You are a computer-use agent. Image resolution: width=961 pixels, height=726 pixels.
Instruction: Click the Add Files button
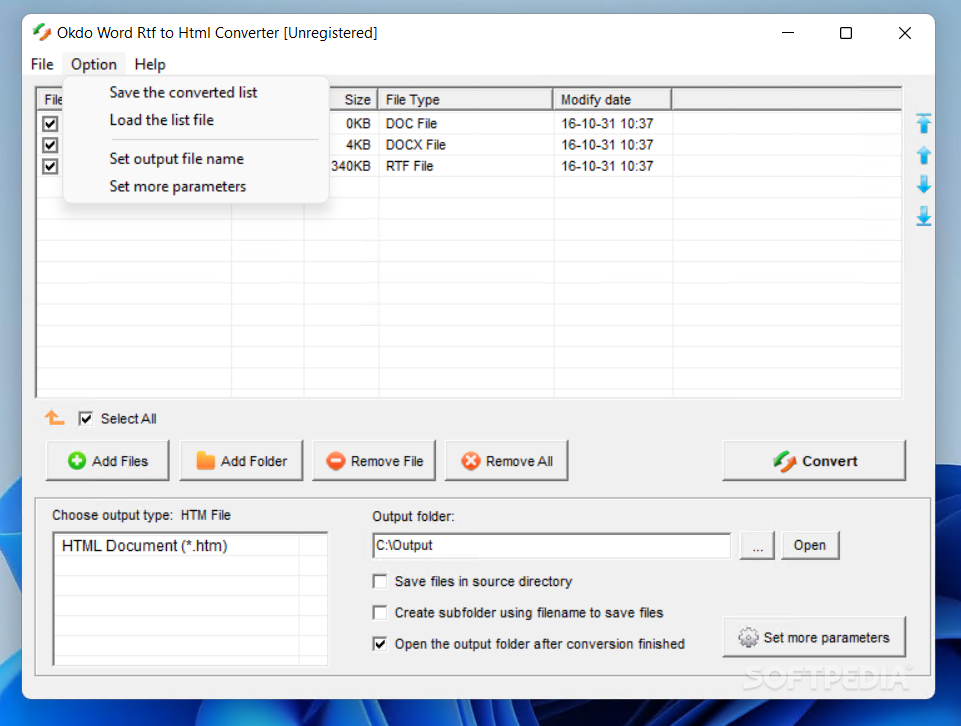coord(108,461)
